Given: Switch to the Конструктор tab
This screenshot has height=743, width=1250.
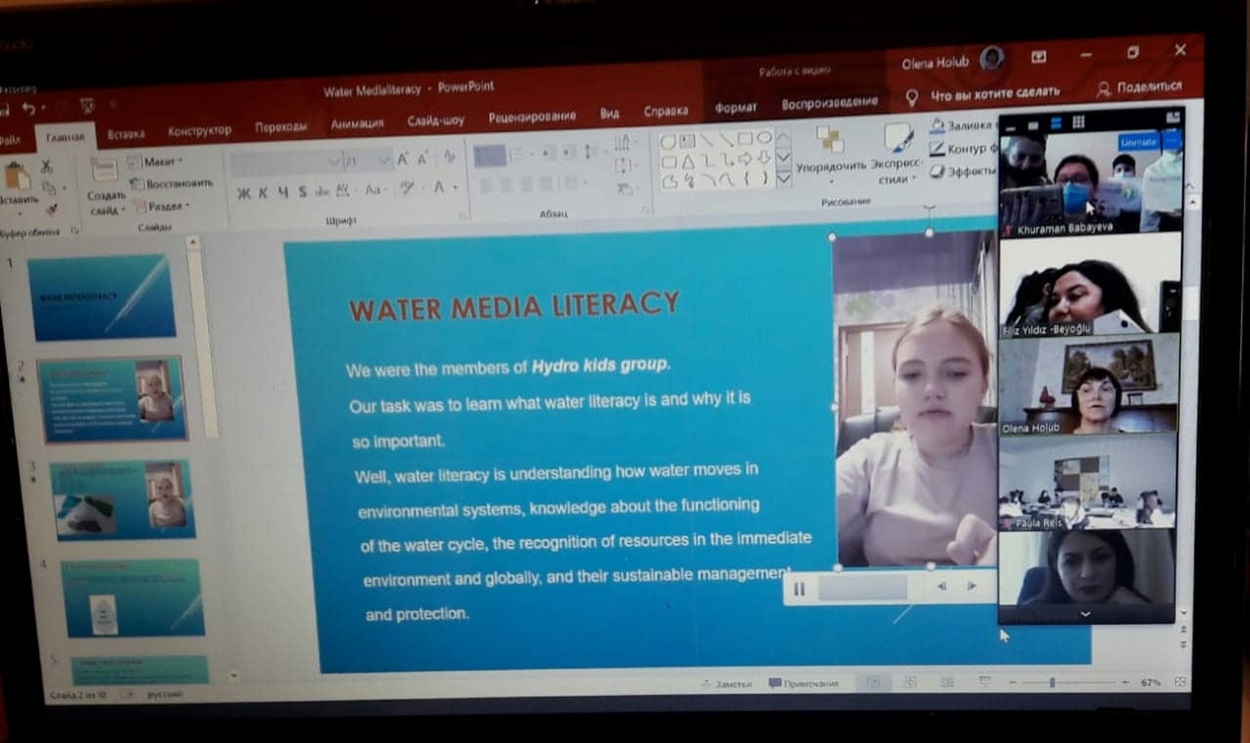Looking at the screenshot, I should click(199, 130).
